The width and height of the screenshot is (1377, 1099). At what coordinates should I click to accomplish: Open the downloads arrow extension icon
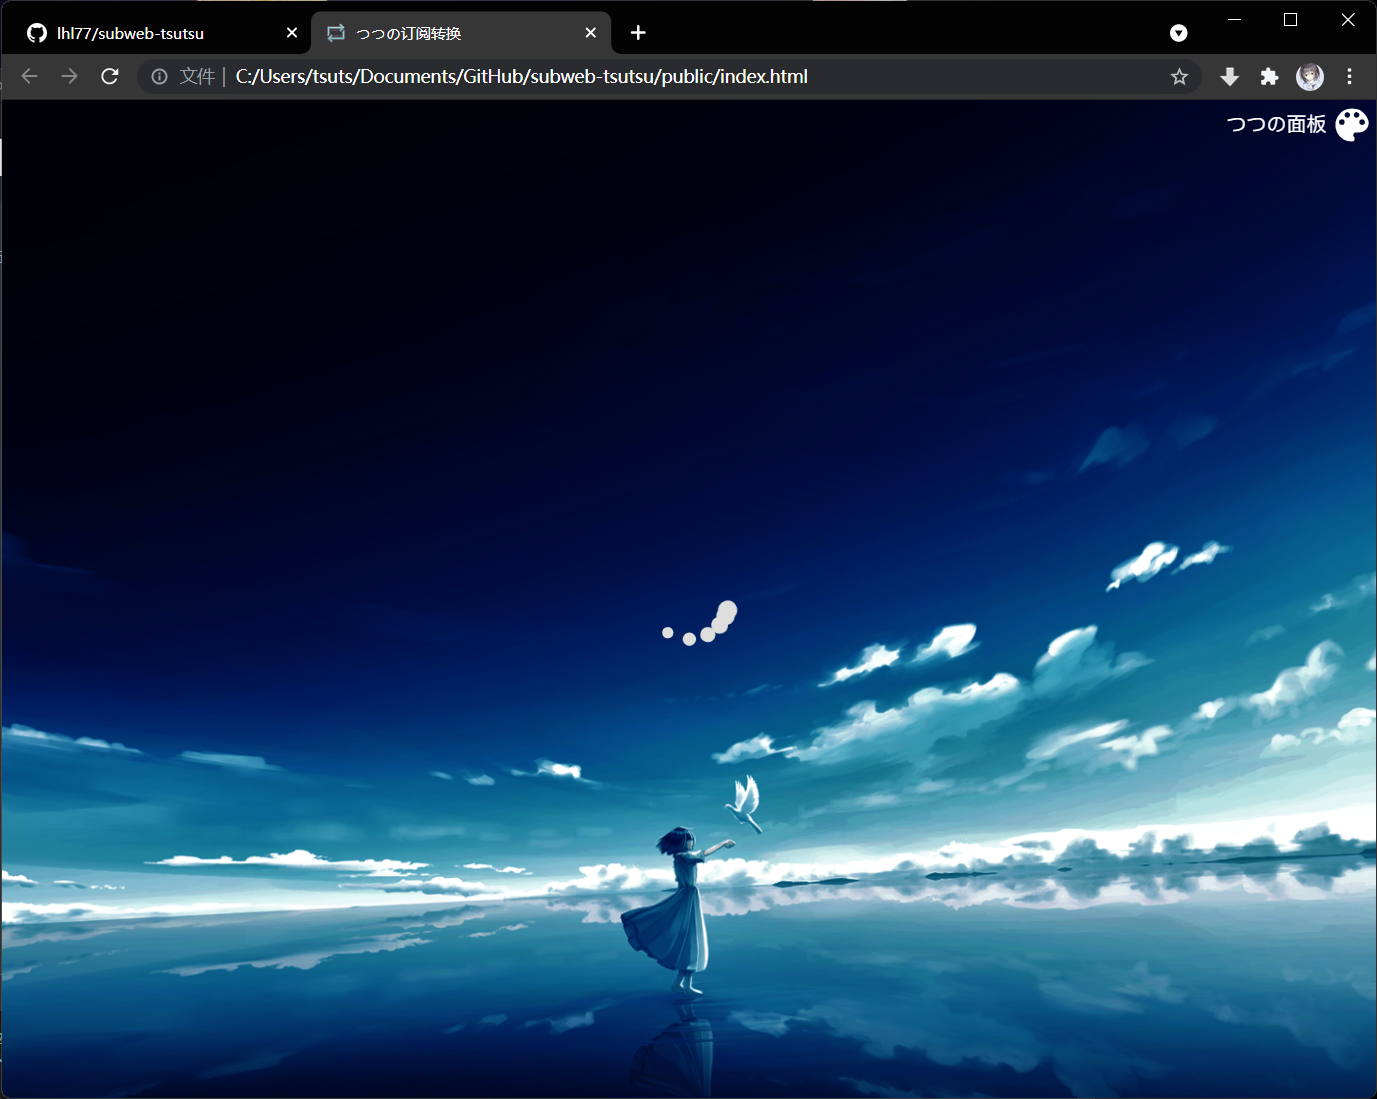tap(1230, 77)
